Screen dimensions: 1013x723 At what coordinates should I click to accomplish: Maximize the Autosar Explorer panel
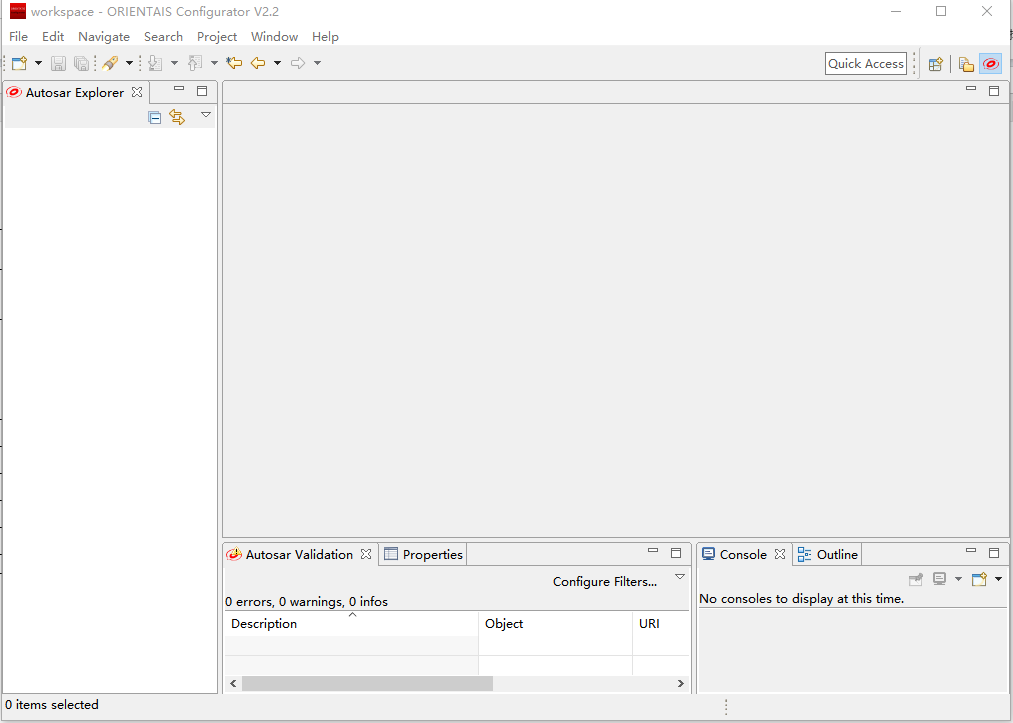[x=202, y=91]
